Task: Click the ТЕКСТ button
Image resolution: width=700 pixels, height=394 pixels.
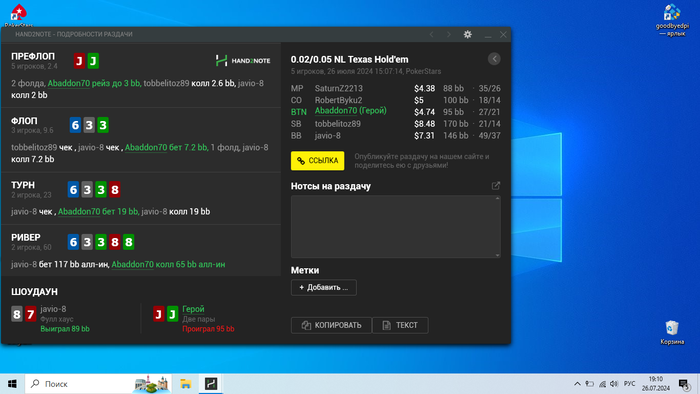Action: 400,325
